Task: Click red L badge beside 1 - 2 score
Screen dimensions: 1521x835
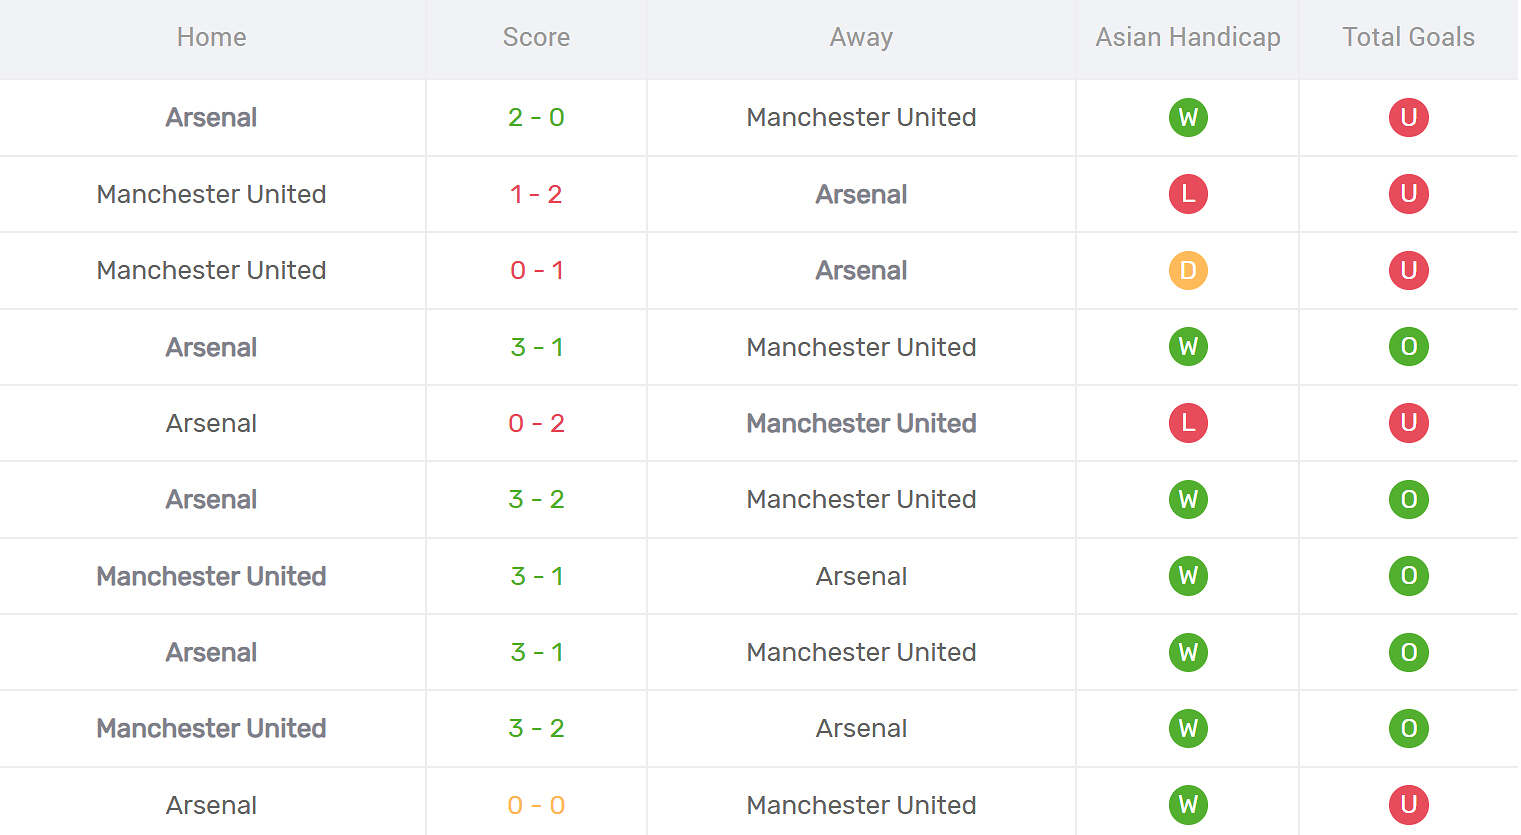Action: tap(1188, 194)
